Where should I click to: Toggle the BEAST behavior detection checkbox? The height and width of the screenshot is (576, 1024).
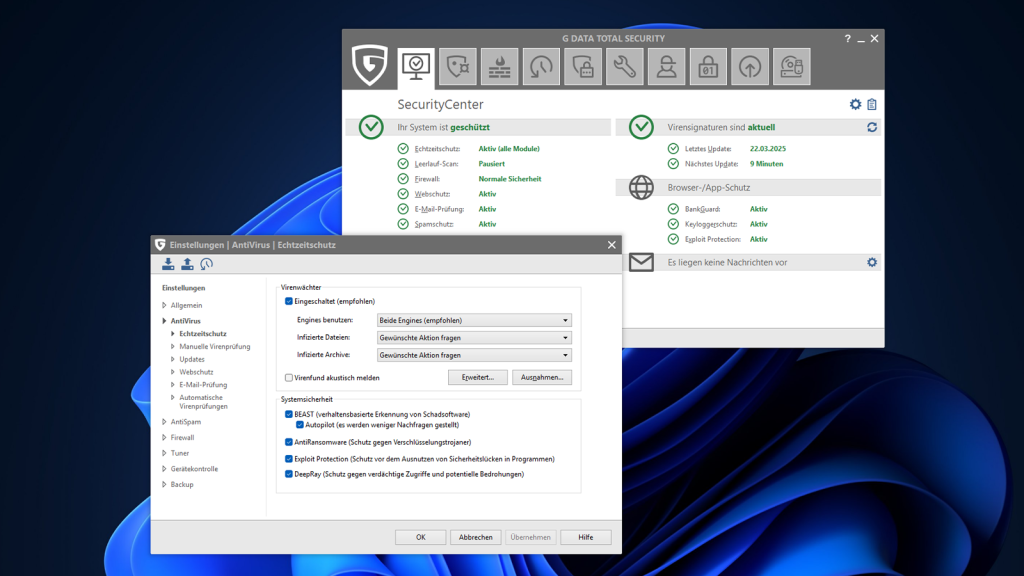point(289,414)
